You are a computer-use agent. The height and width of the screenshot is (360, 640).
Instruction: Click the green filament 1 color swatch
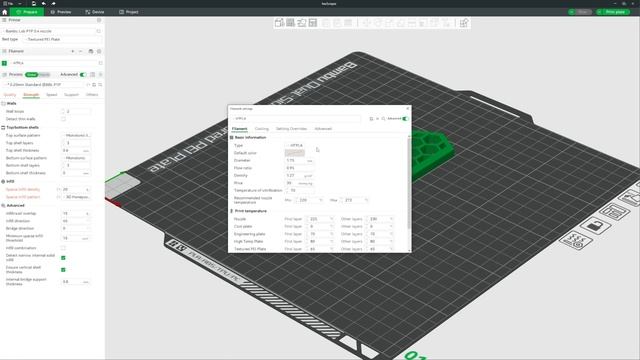pos(4,63)
